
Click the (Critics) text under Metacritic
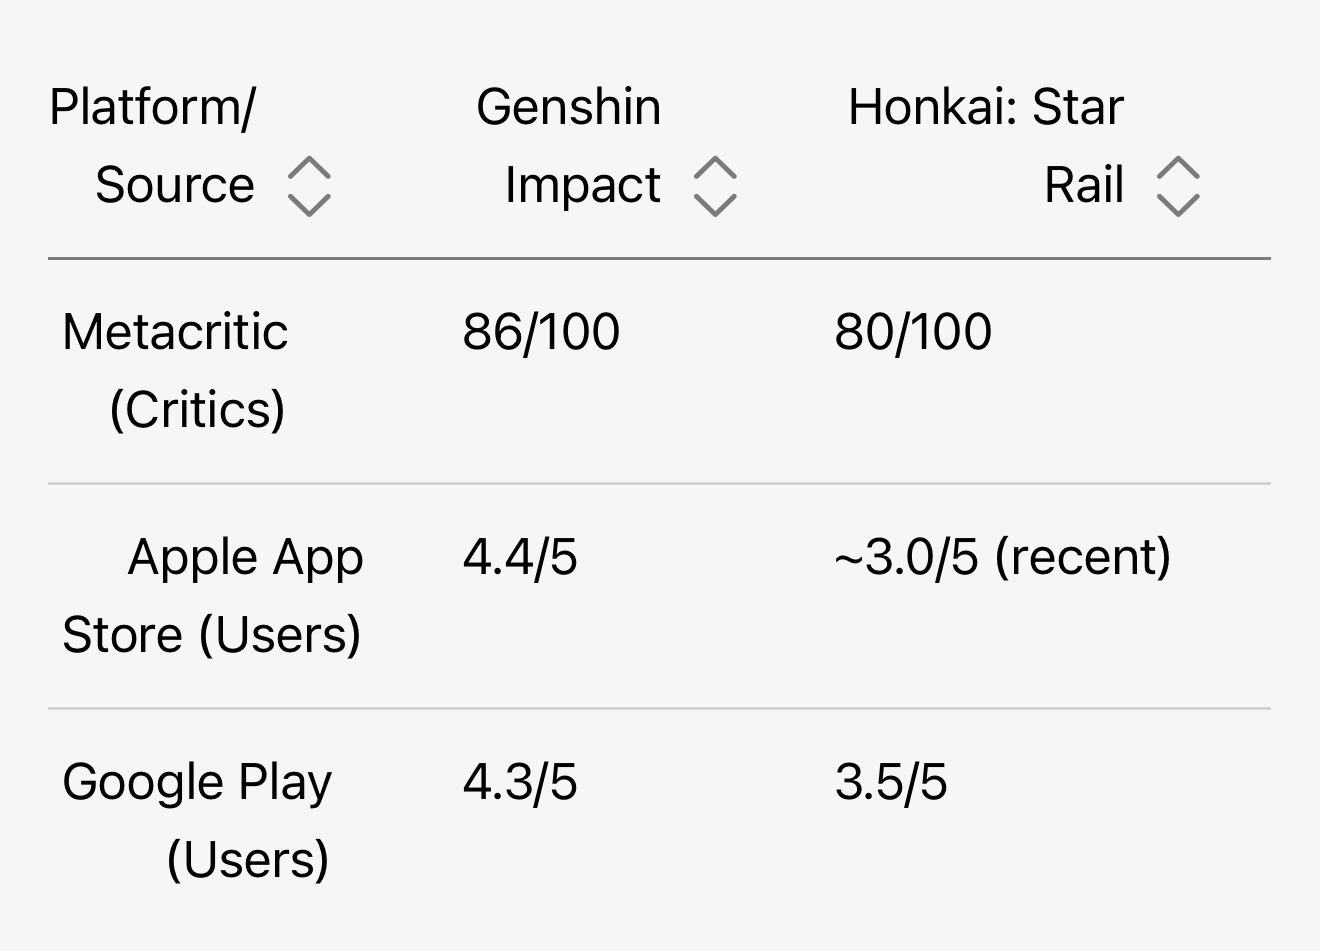pyautogui.click(x=197, y=410)
